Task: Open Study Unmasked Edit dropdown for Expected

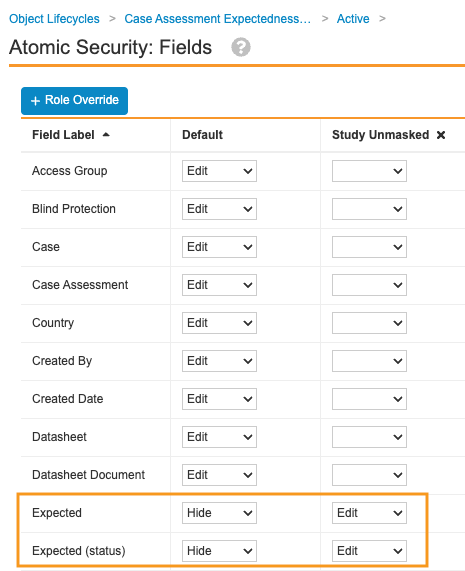Action: click(369, 513)
